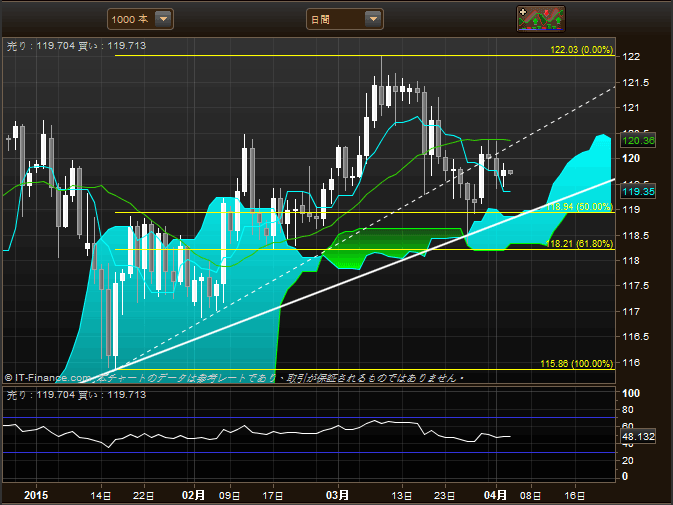Click the 04月 date label on time axis
Viewport: 673px width, 505px height.
tap(495, 495)
